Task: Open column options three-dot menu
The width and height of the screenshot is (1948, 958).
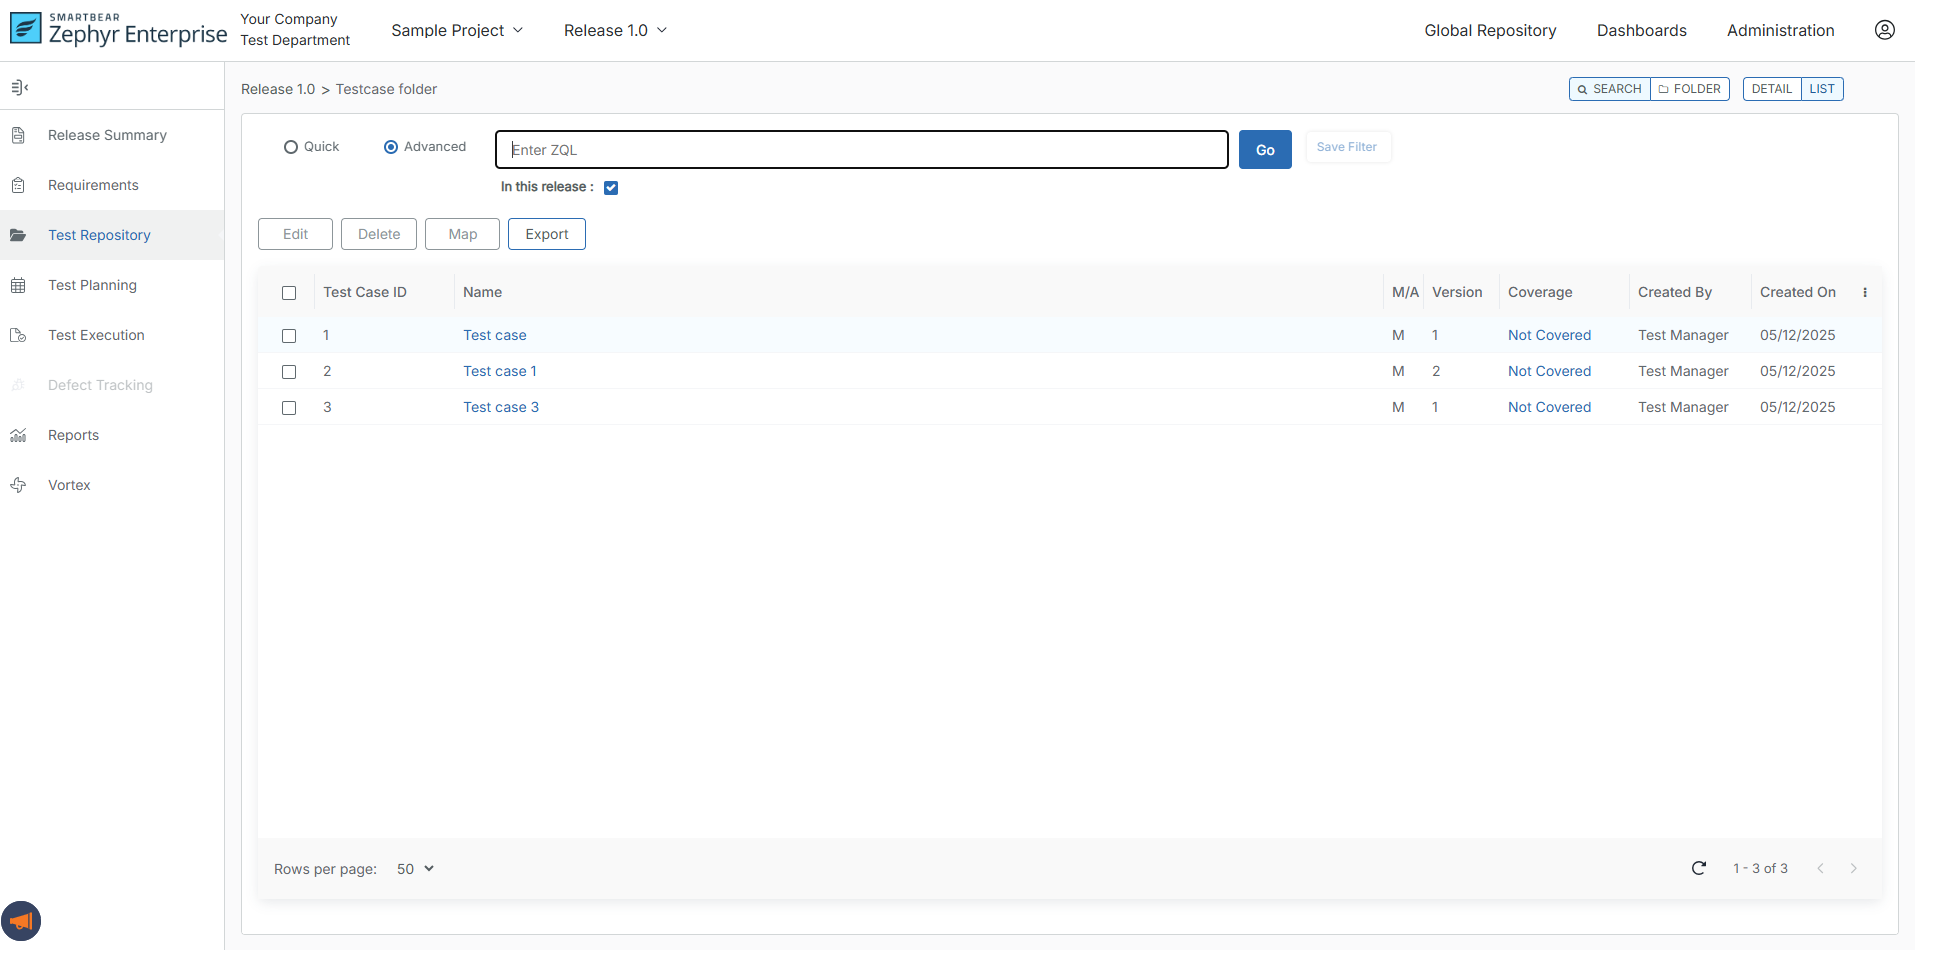Action: [x=1865, y=293]
